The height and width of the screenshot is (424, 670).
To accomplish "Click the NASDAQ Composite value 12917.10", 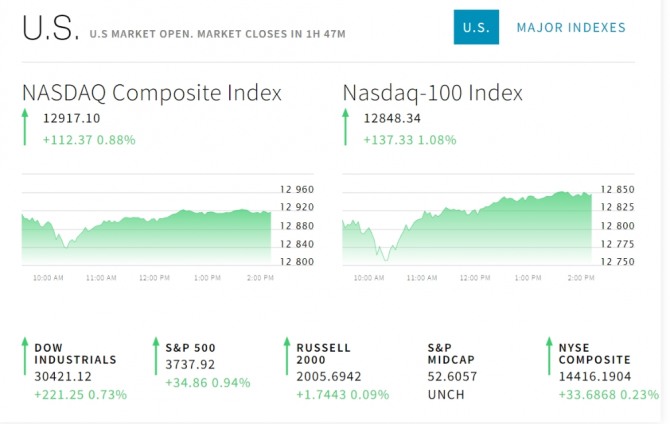I will coord(71,118).
